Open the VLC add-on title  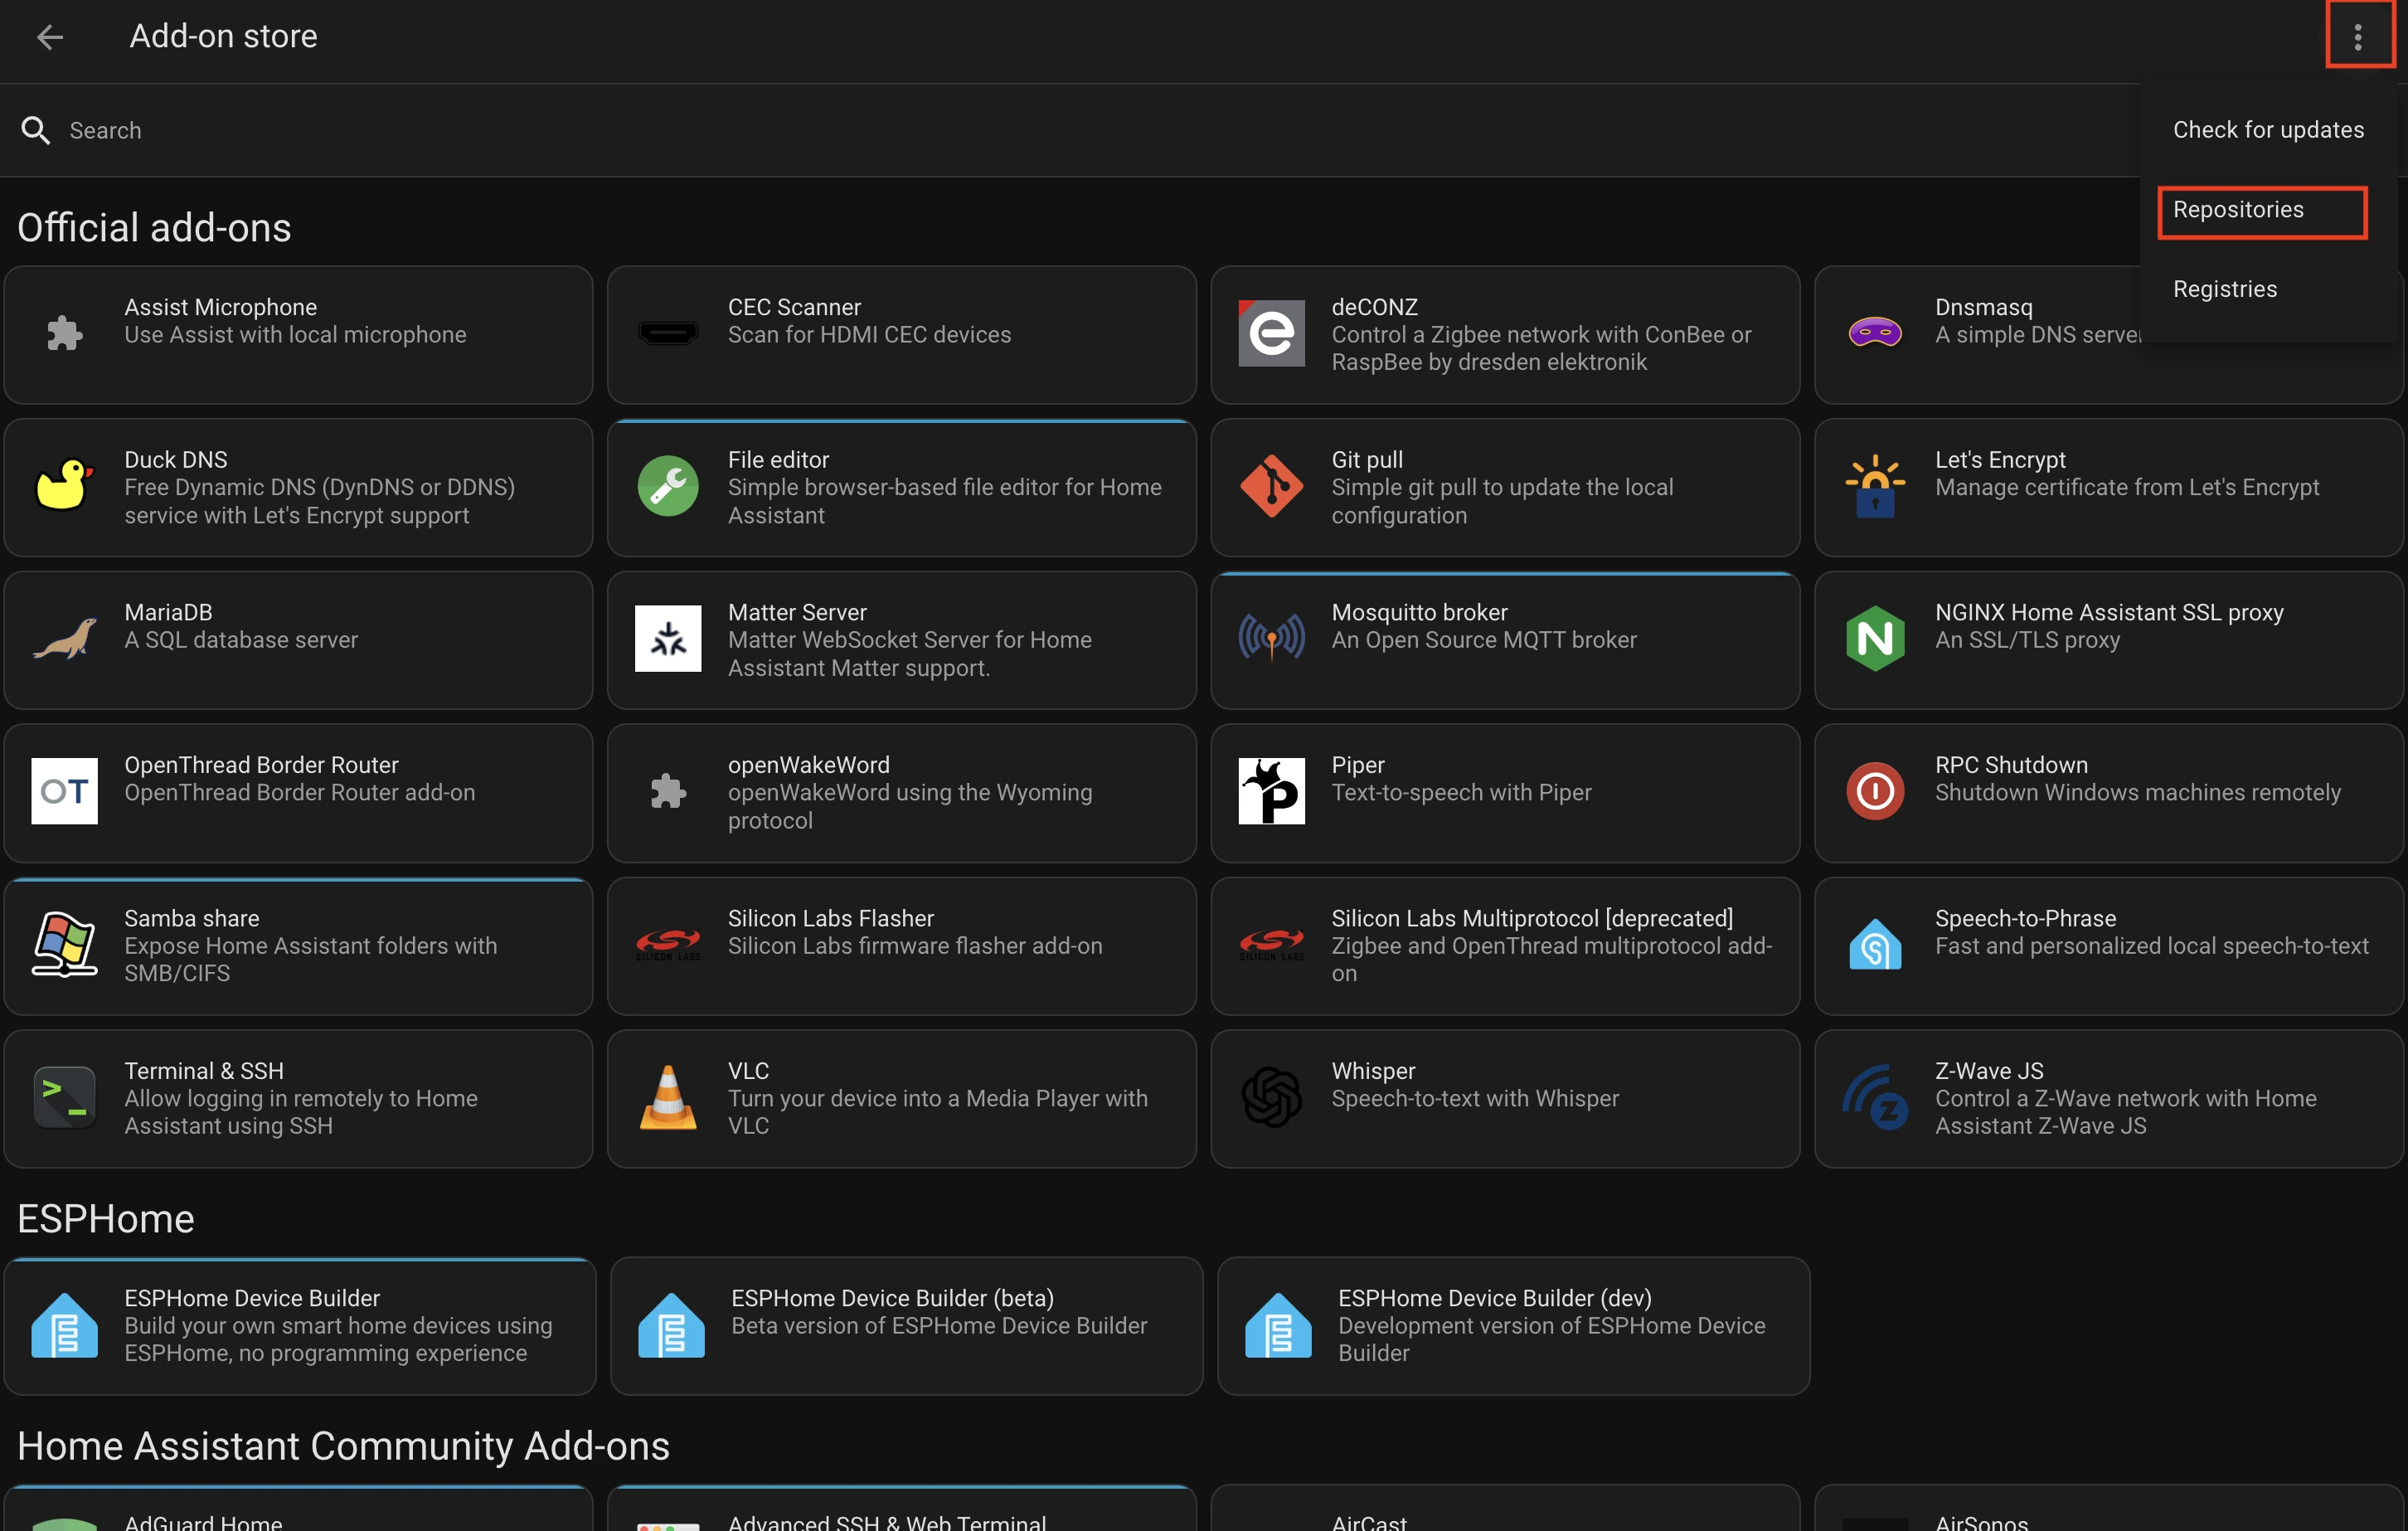point(748,1071)
